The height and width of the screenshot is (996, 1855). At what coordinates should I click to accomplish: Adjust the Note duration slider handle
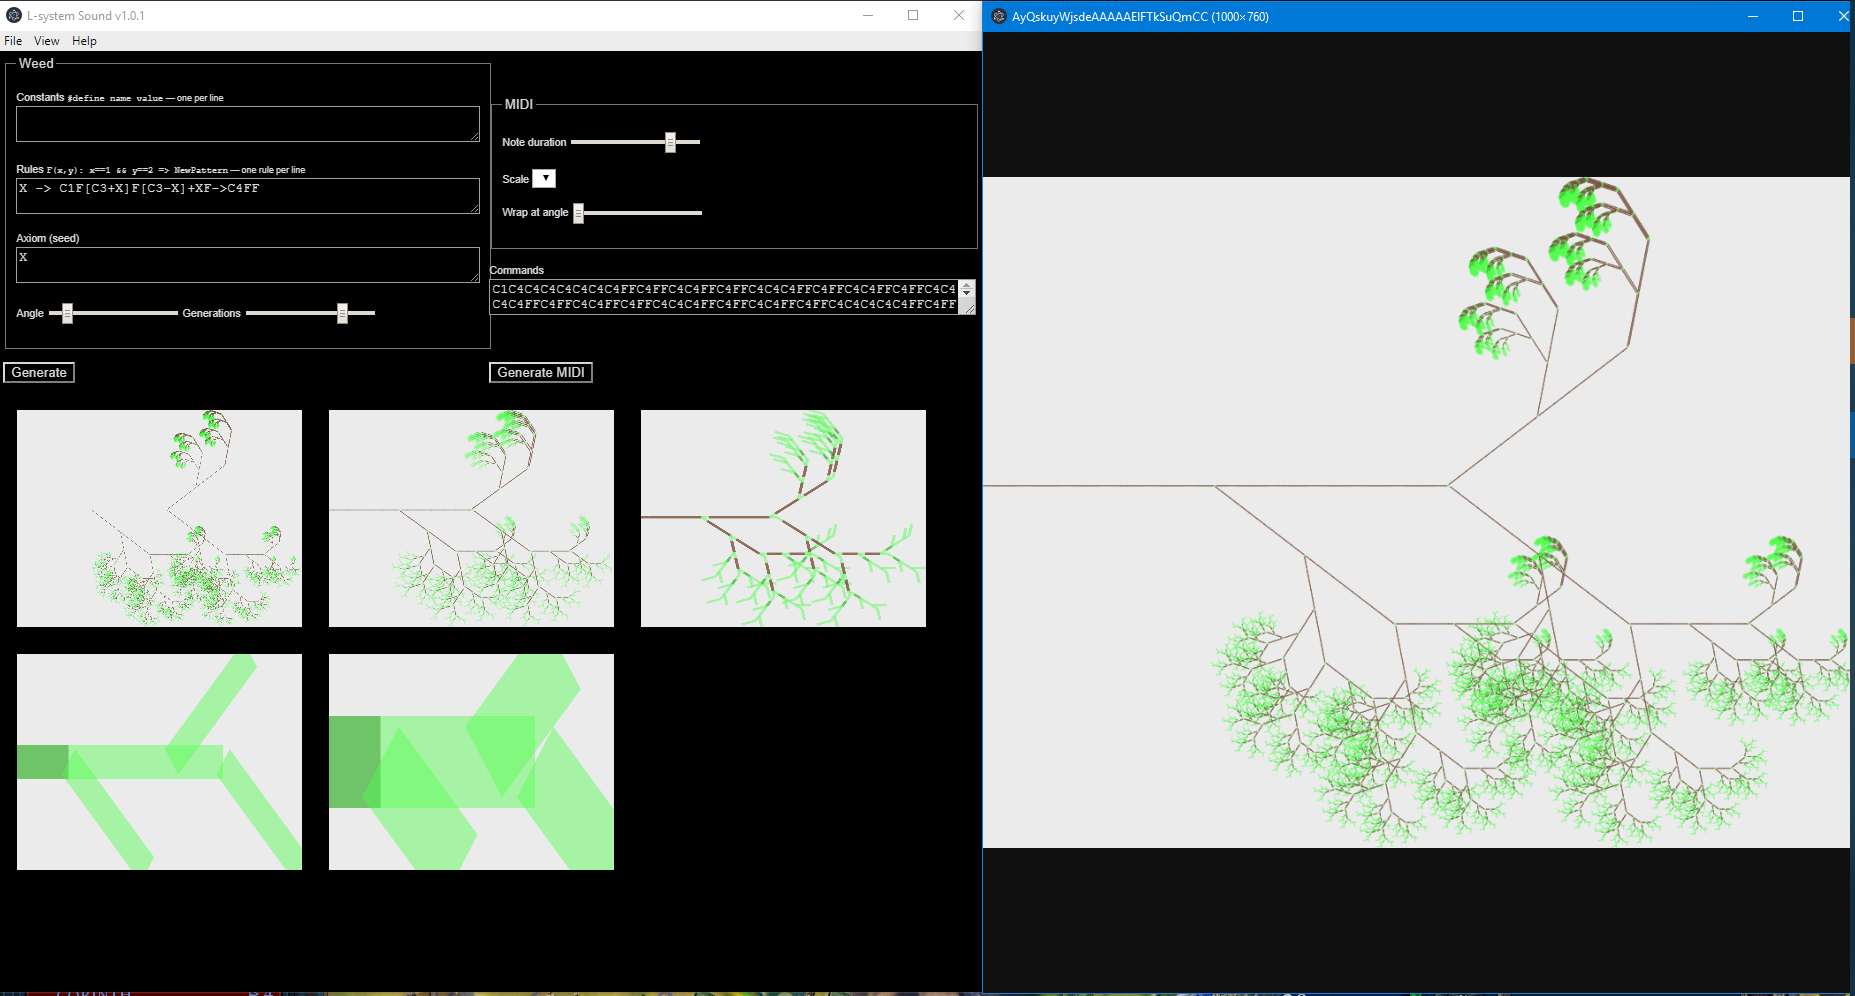671,142
